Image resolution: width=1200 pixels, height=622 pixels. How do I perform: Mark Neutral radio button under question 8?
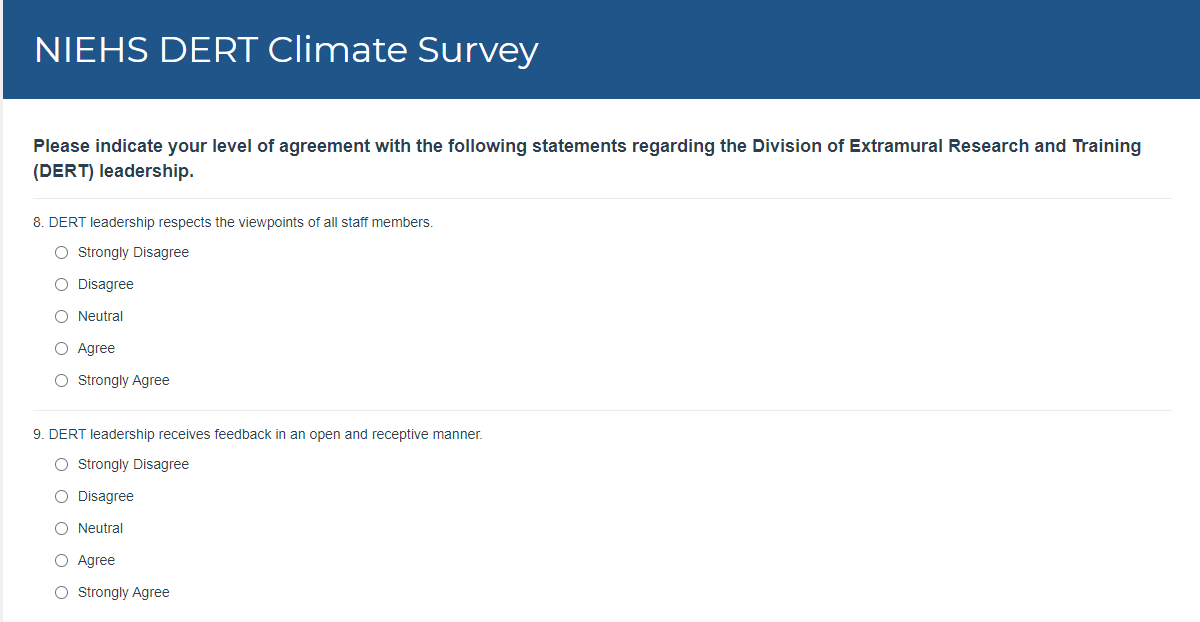pyautogui.click(x=62, y=317)
